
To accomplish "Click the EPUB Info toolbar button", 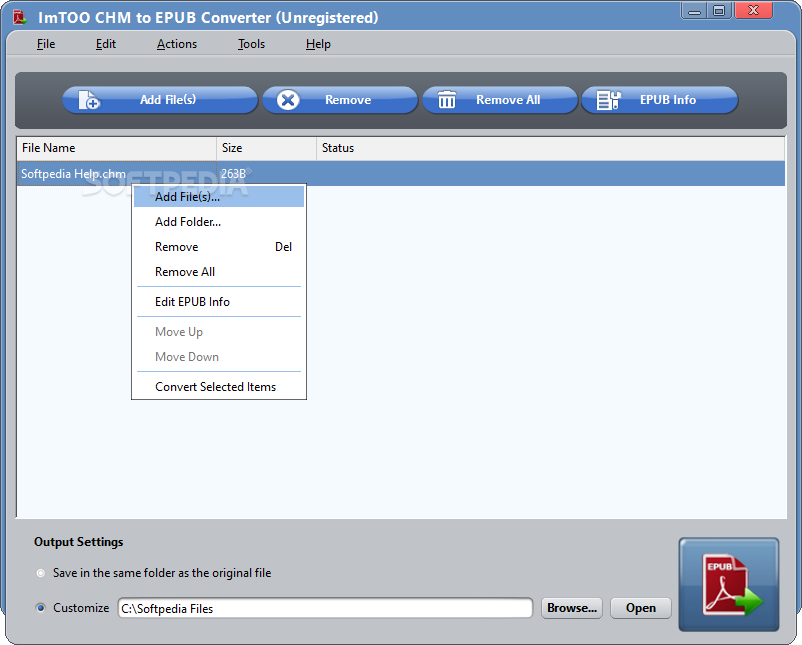I will point(659,100).
